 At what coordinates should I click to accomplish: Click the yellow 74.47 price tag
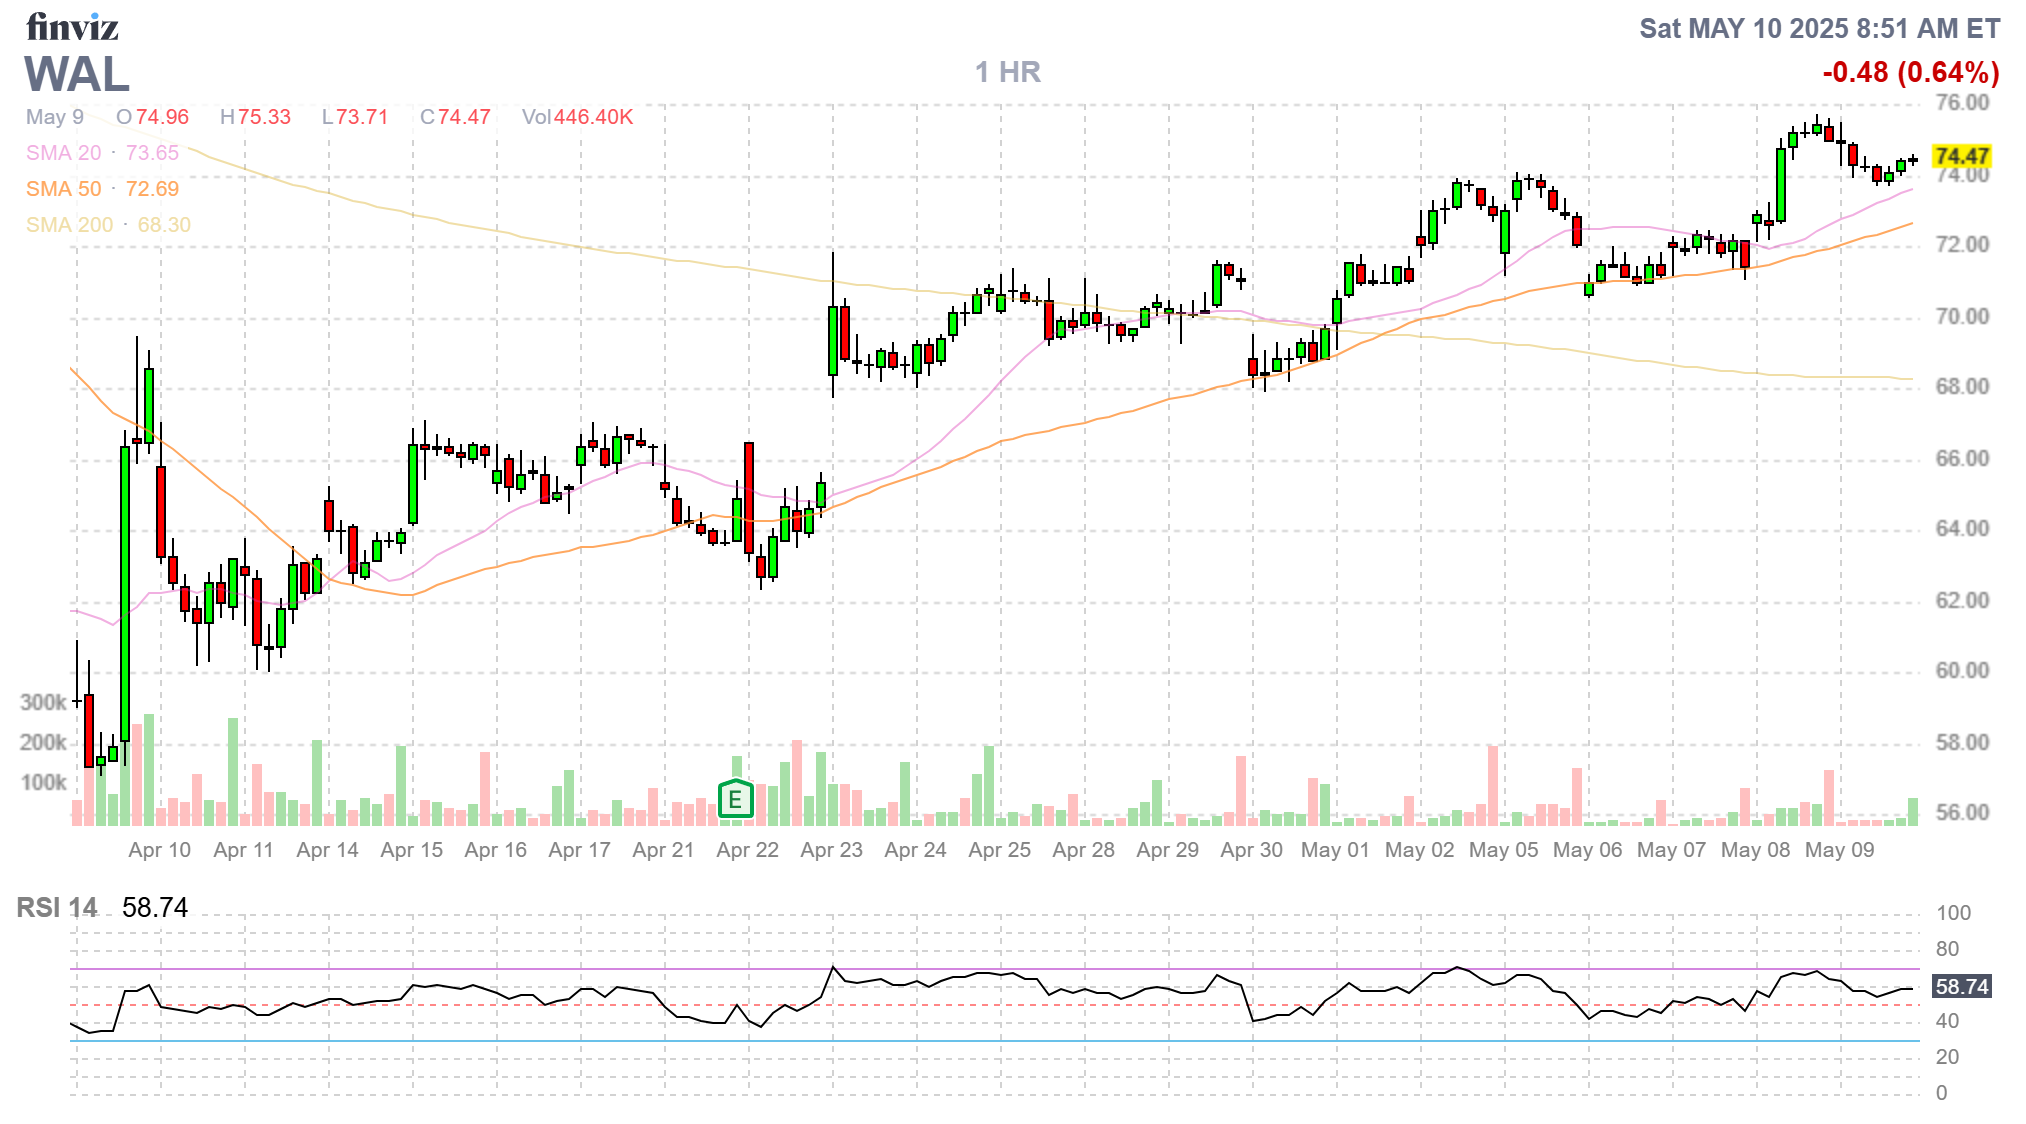1961,156
